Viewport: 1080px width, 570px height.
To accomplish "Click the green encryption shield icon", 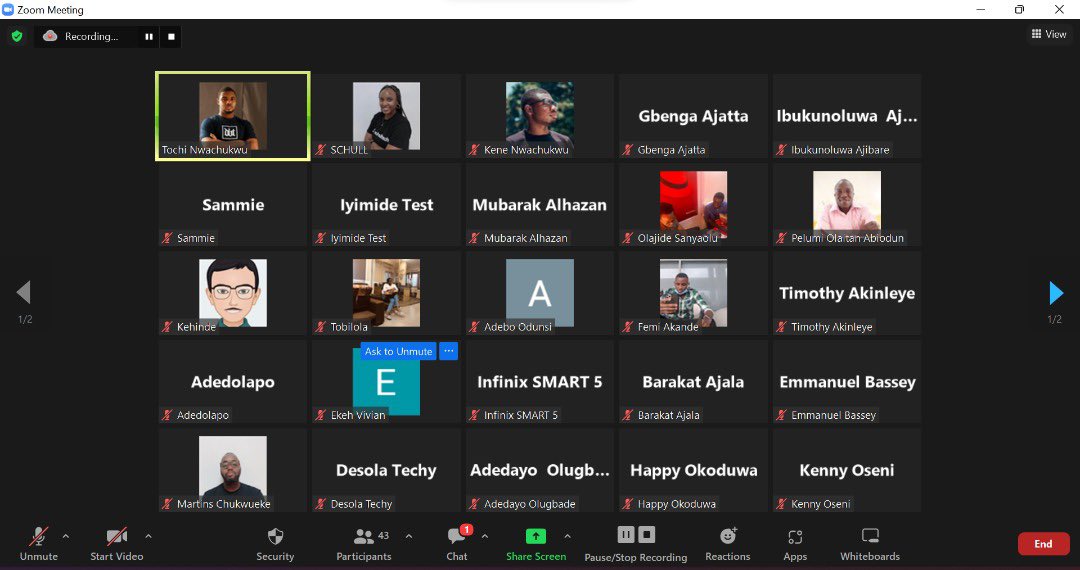I will coord(17,36).
